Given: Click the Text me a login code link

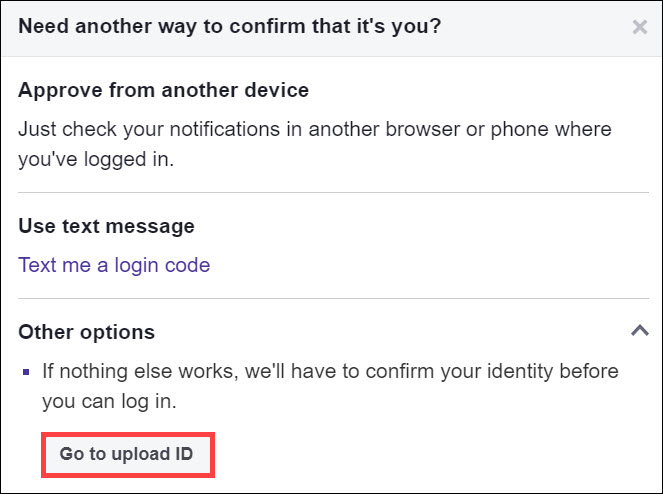Looking at the screenshot, I should (x=114, y=265).
